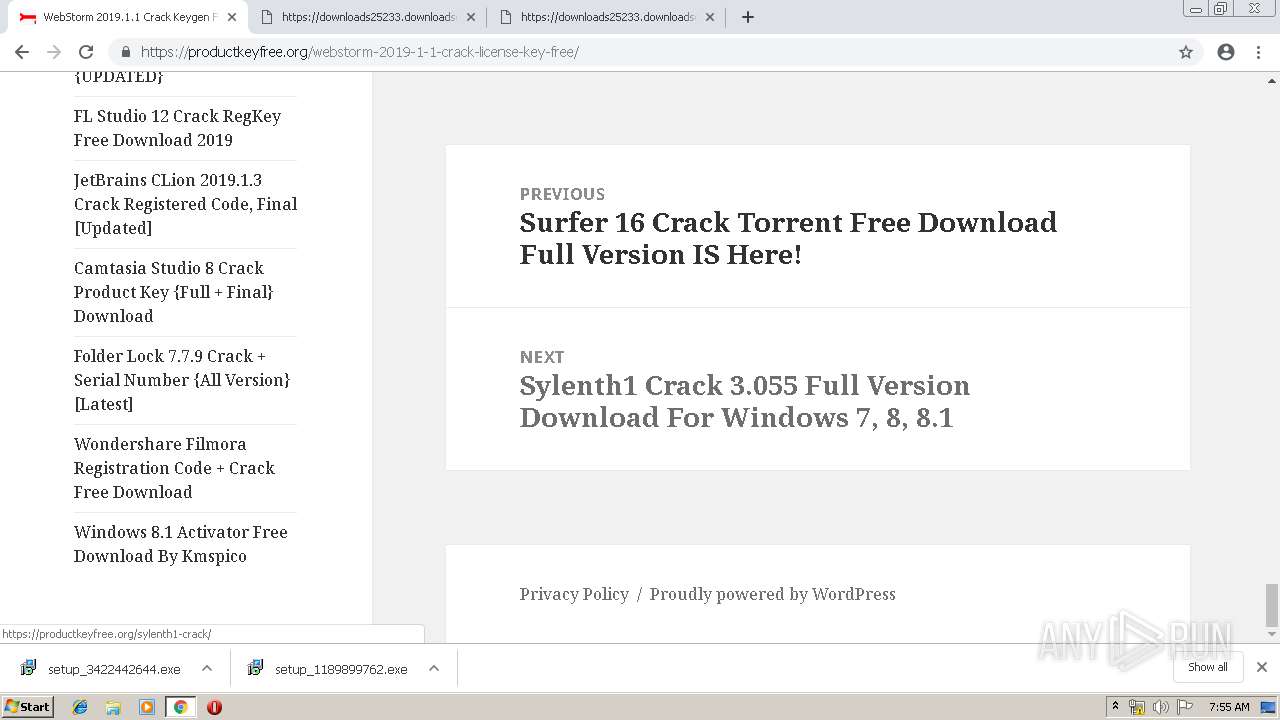The height and width of the screenshot is (720, 1280).
Task: Click the 7:55 AM taskbar clock
Action: (x=1229, y=707)
